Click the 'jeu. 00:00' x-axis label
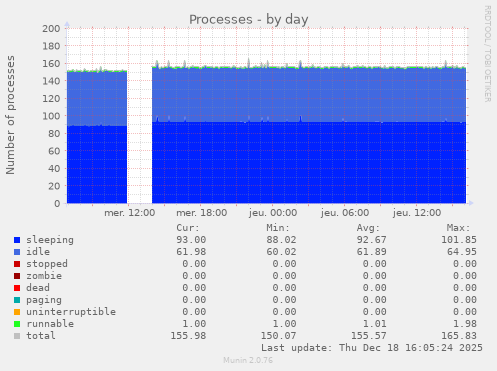This screenshot has height=371, width=497. [x=273, y=213]
